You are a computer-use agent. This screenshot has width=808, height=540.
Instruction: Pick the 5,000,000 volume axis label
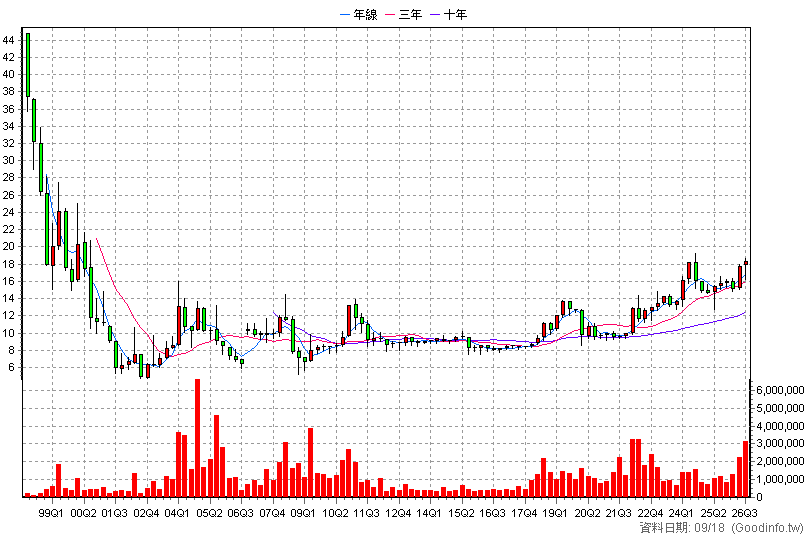tap(780, 409)
